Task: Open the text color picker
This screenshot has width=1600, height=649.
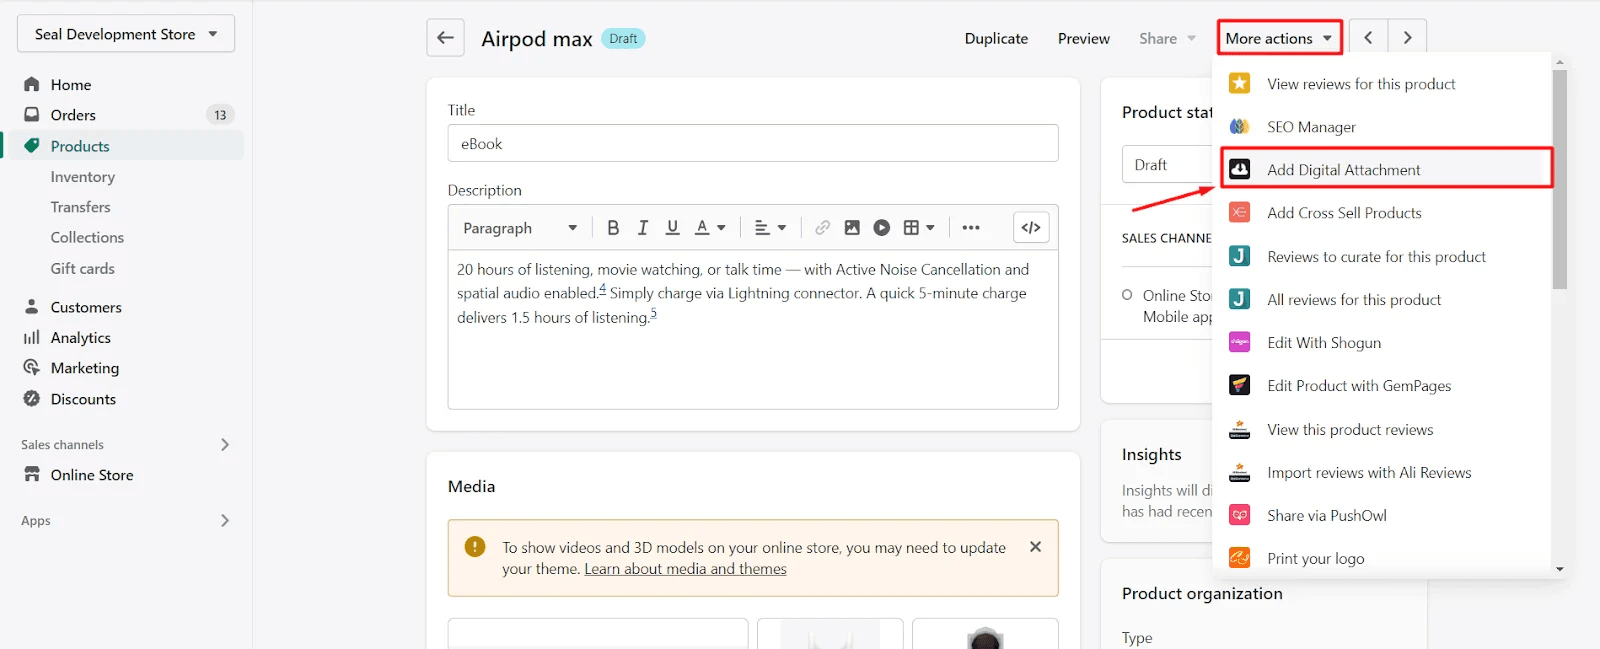Action: pyautogui.click(x=710, y=228)
